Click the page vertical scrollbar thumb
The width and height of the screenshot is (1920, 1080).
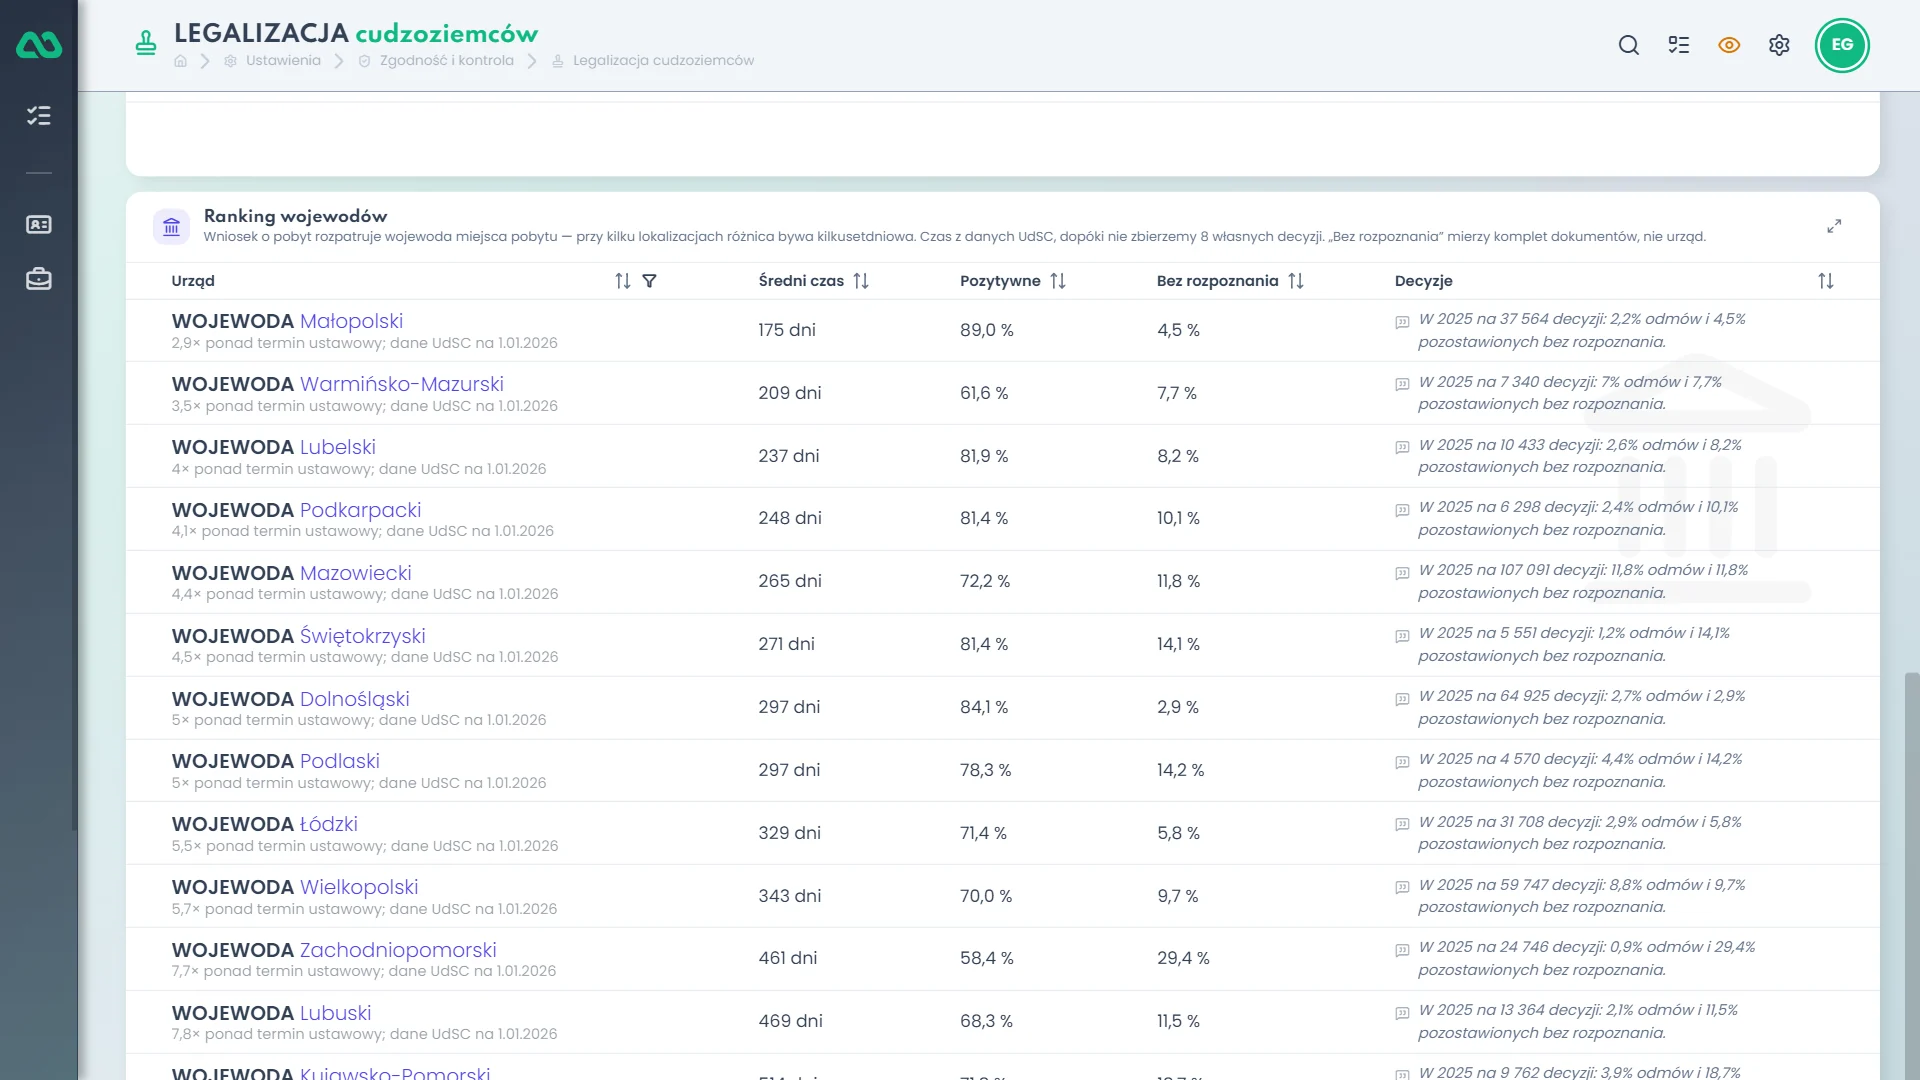coord(1912,876)
